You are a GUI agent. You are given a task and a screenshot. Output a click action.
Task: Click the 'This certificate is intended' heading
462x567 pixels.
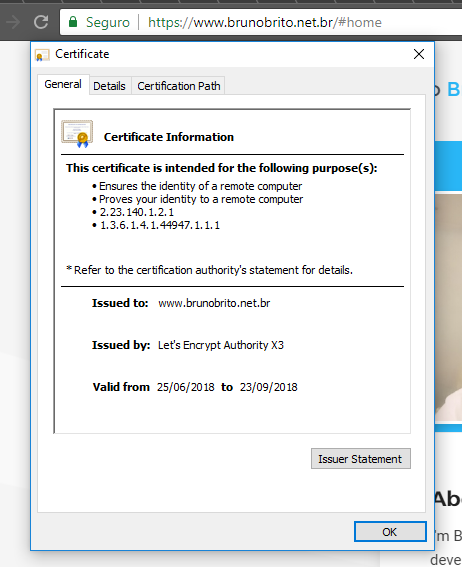(x=222, y=168)
